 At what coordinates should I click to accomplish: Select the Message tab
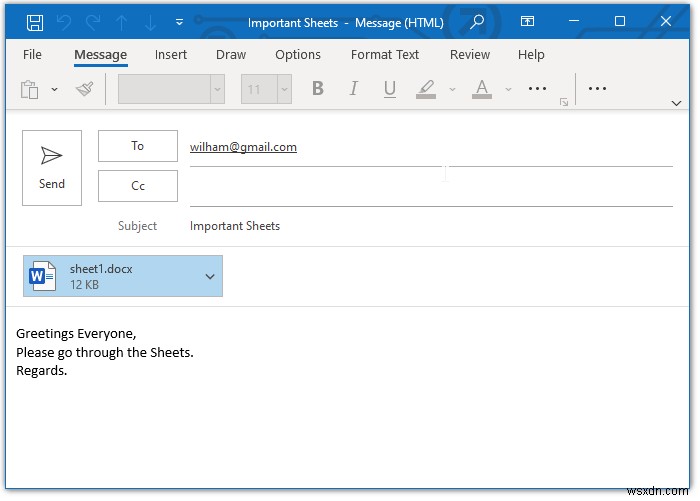(x=100, y=55)
